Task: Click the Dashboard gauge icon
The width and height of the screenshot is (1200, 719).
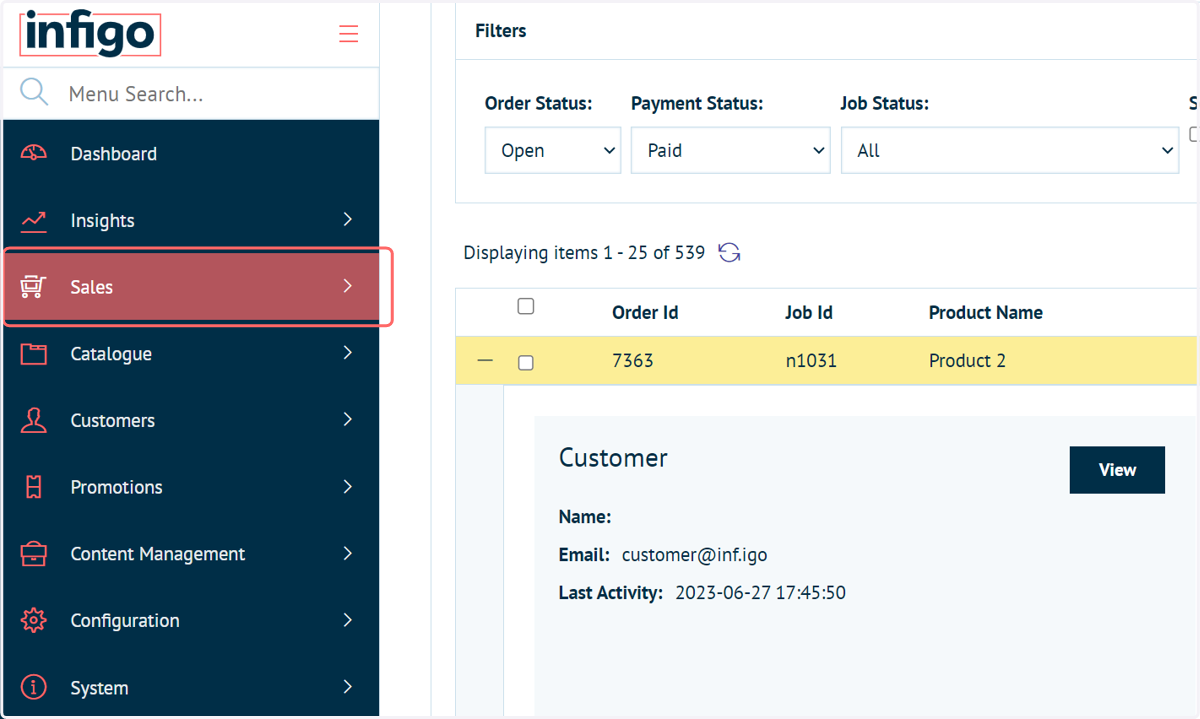Action: (x=34, y=153)
